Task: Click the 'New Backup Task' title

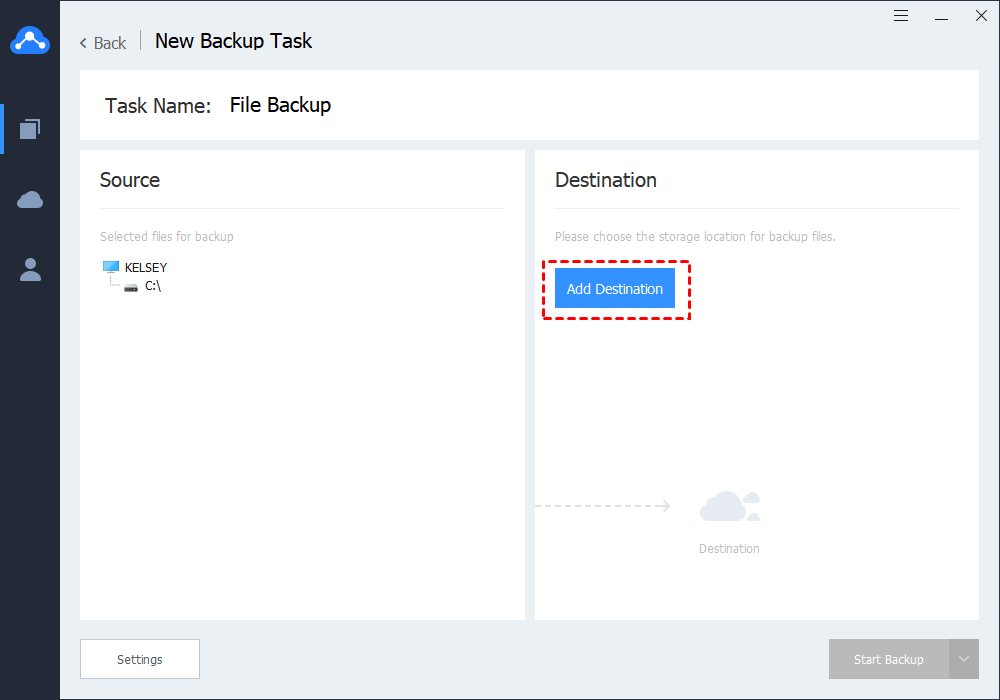Action: pos(233,41)
